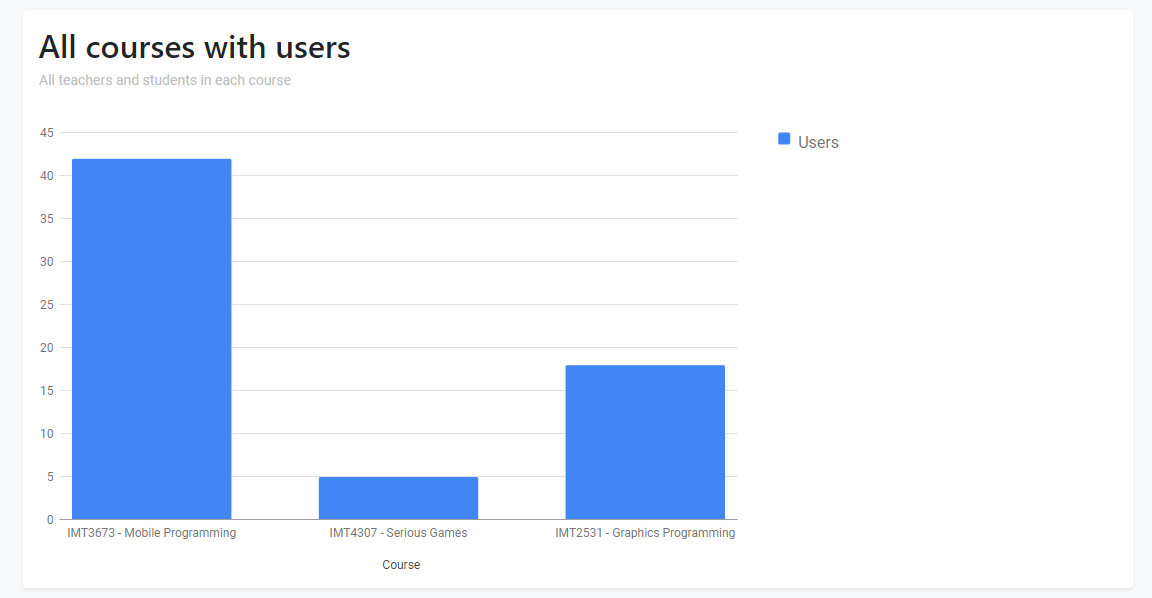Select the 'Users' legend label

coord(818,143)
